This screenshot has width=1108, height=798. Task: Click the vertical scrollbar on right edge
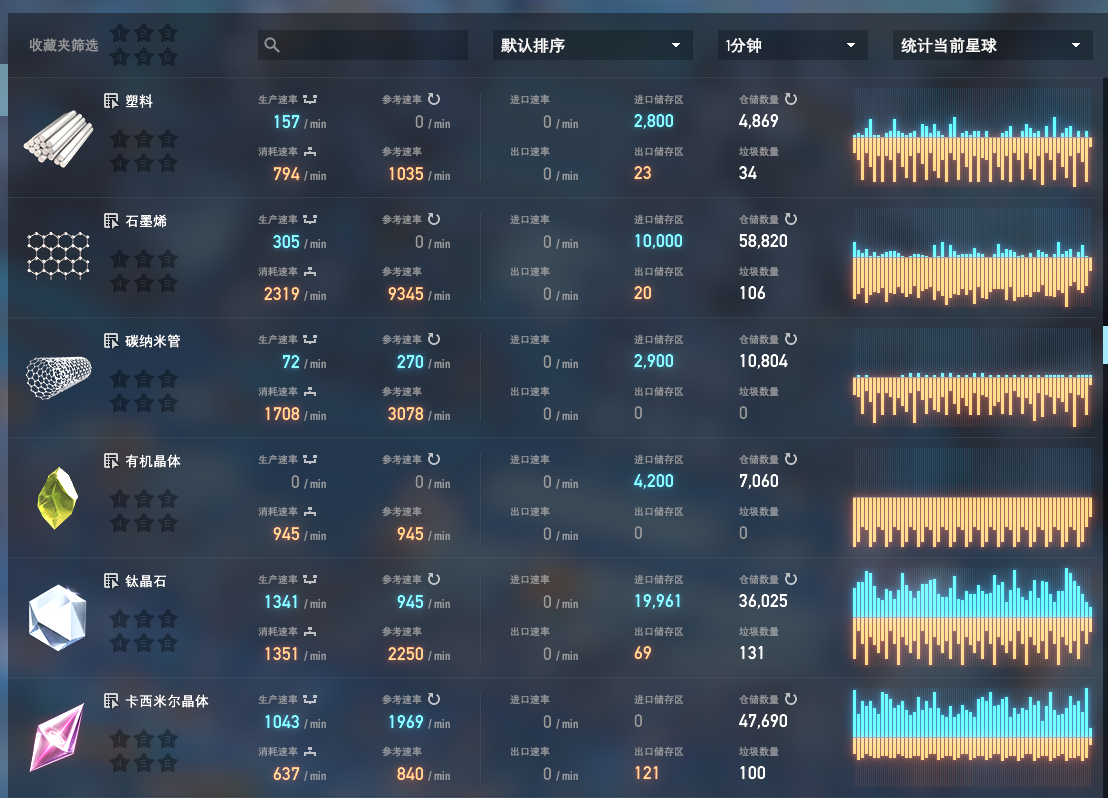pyautogui.click(x=1105, y=344)
